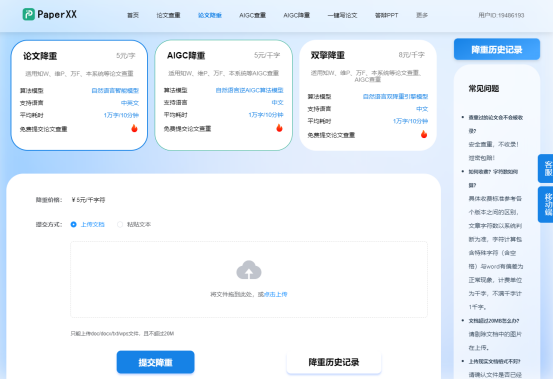The height and width of the screenshot is (379, 554).
Task: Click the 常见问题 heading
Action: 484,89
